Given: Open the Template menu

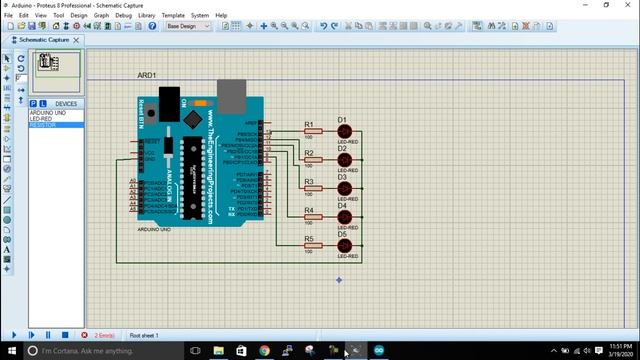Looking at the screenshot, I should (x=173, y=15).
